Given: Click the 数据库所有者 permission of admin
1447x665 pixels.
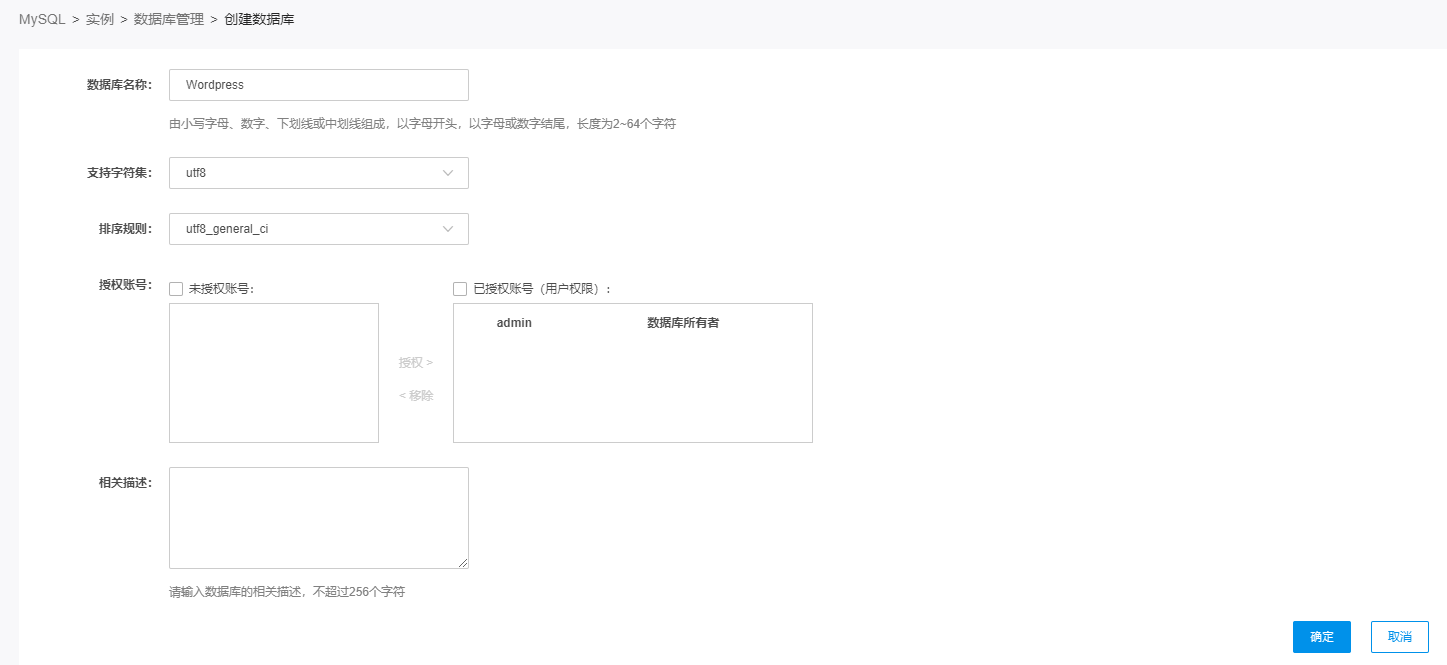Looking at the screenshot, I should click(x=683, y=323).
